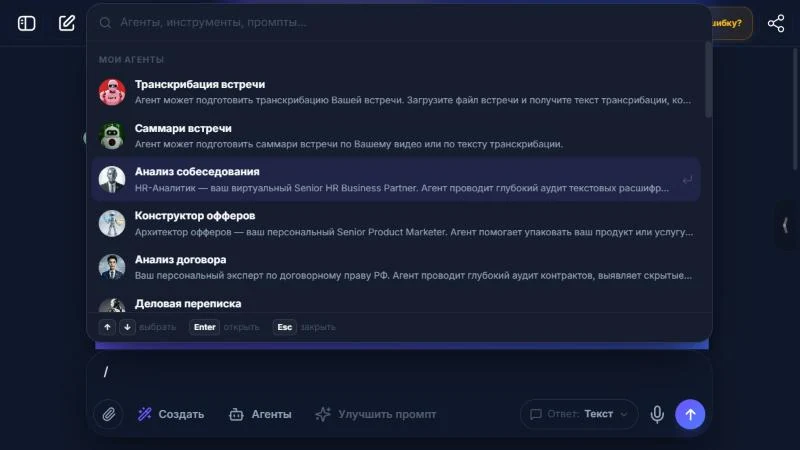Click the Enter key hint
The height and width of the screenshot is (450, 800).
coord(205,327)
